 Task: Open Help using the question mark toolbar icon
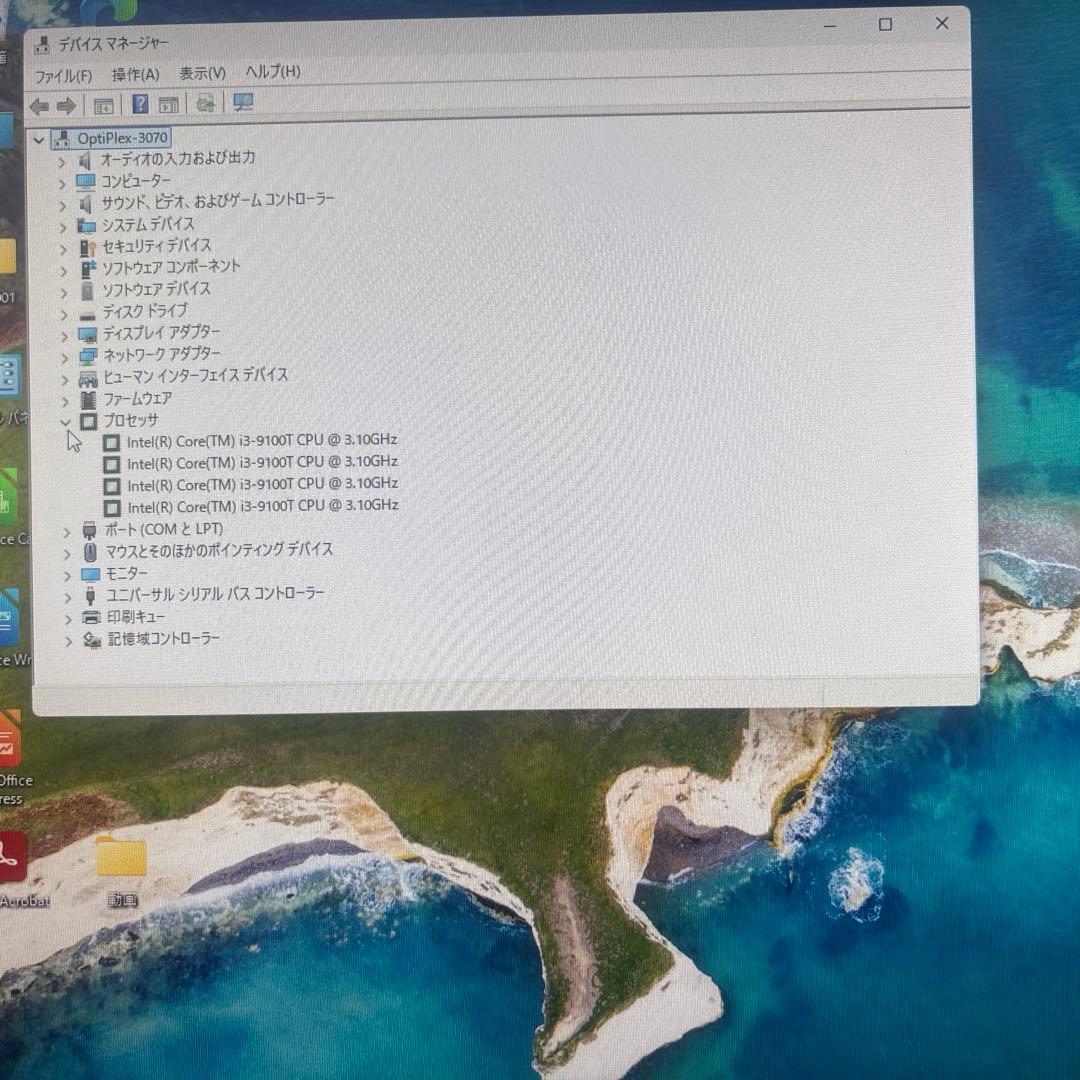pos(141,105)
